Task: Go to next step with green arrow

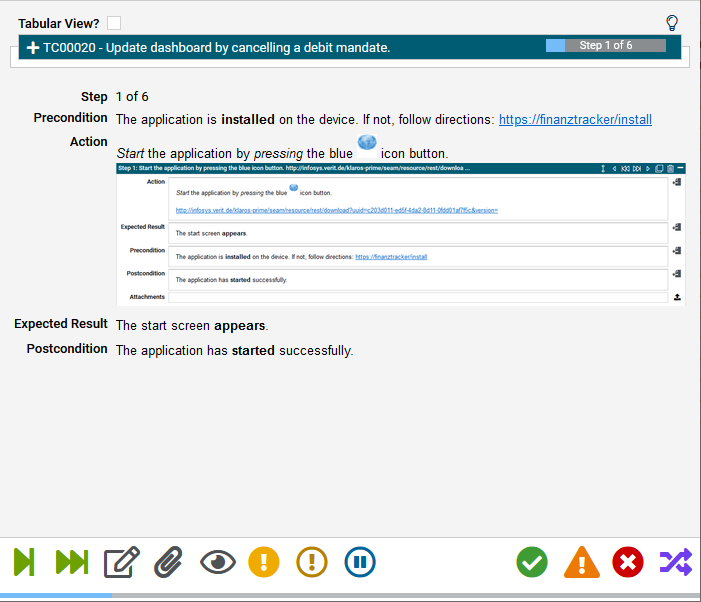Action: 24,562
